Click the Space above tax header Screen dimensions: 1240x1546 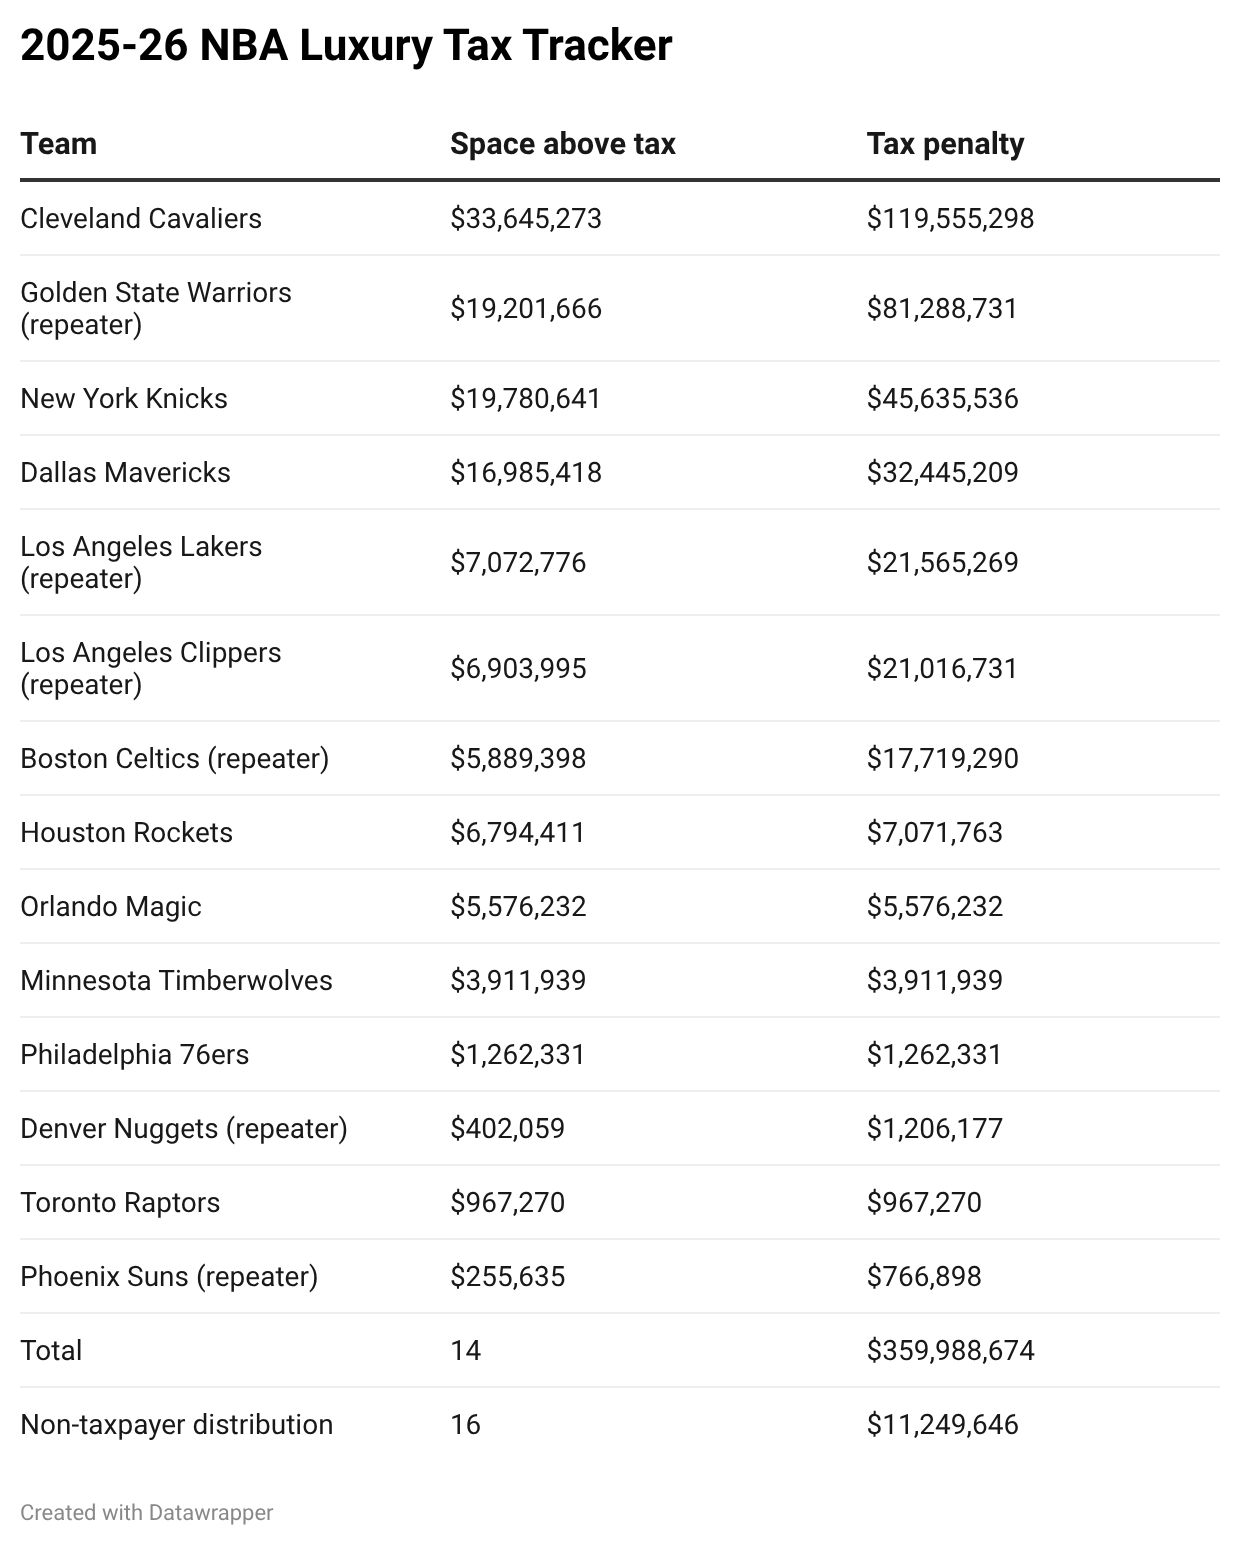click(x=562, y=144)
